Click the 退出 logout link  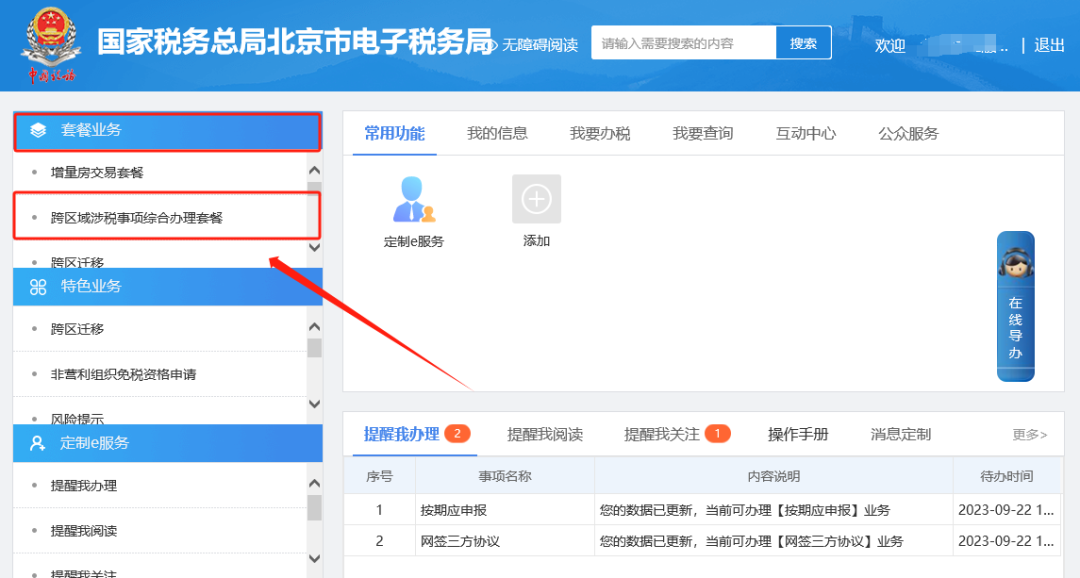click(1049, 45)
